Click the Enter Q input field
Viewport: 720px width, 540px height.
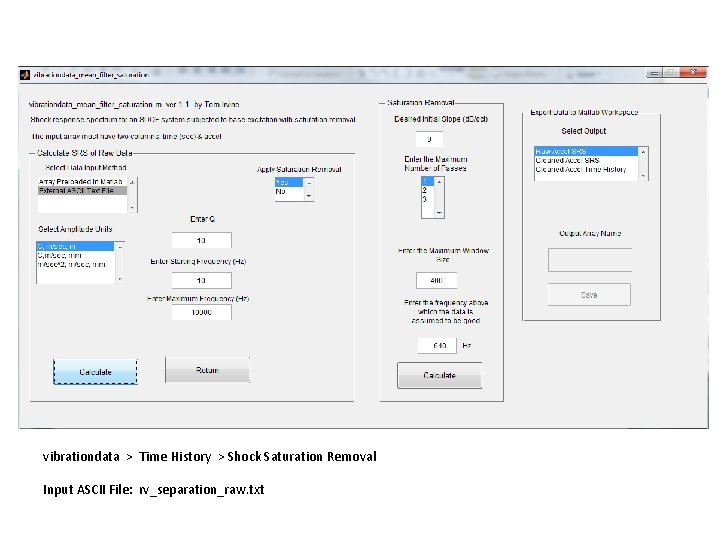[202, 240]
